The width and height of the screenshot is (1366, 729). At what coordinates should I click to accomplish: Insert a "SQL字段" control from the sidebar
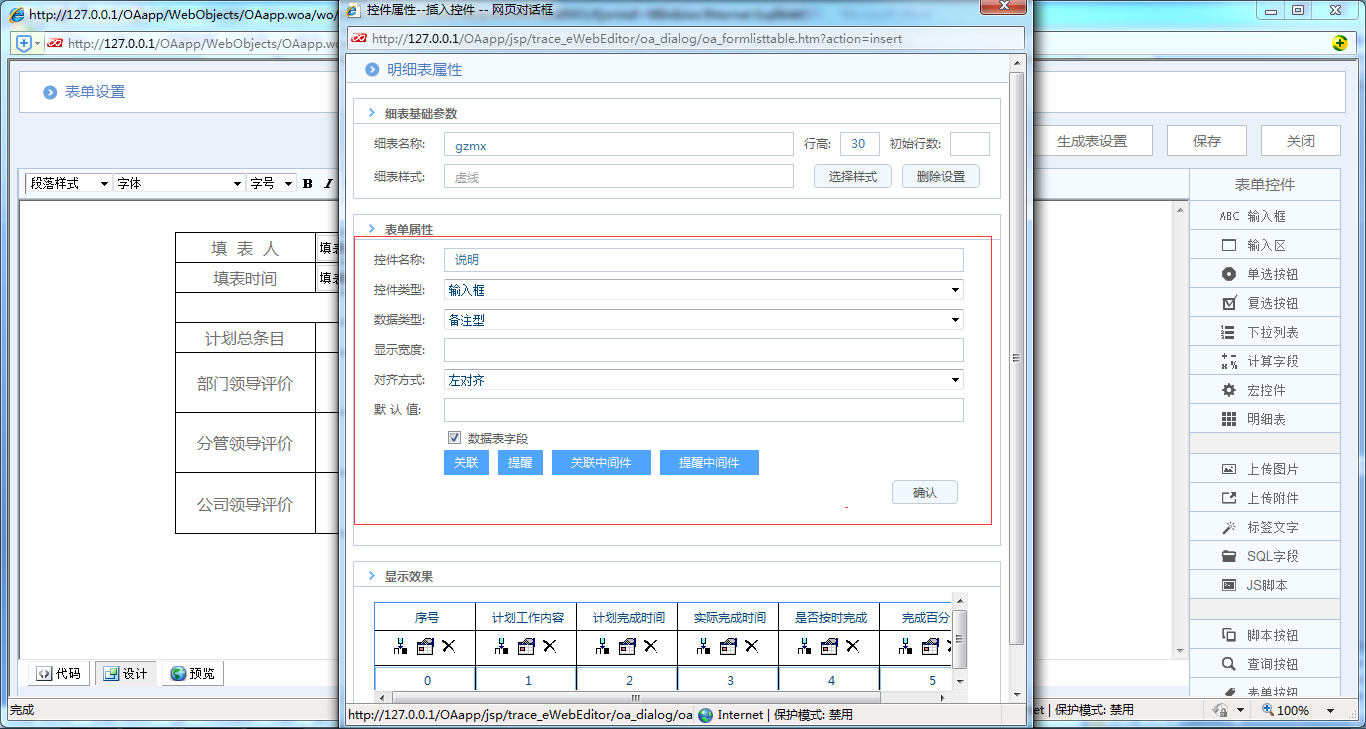pyautogui.click(x=1264, y=554)
